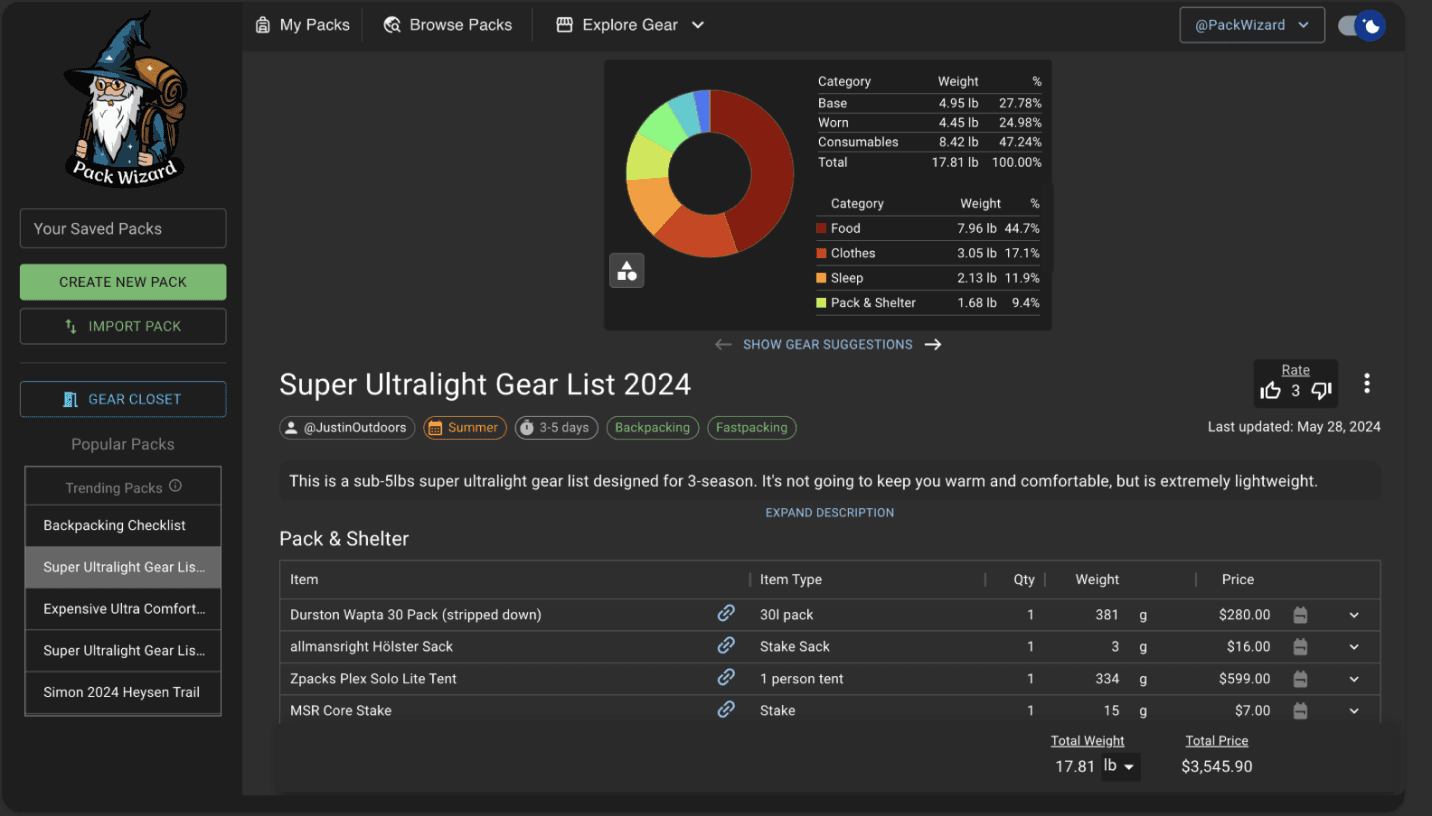This screenshot has height=816, width=1432.
Task: Select the highlighted Super Ultralight Gear List pack
Action: [123, 567]
